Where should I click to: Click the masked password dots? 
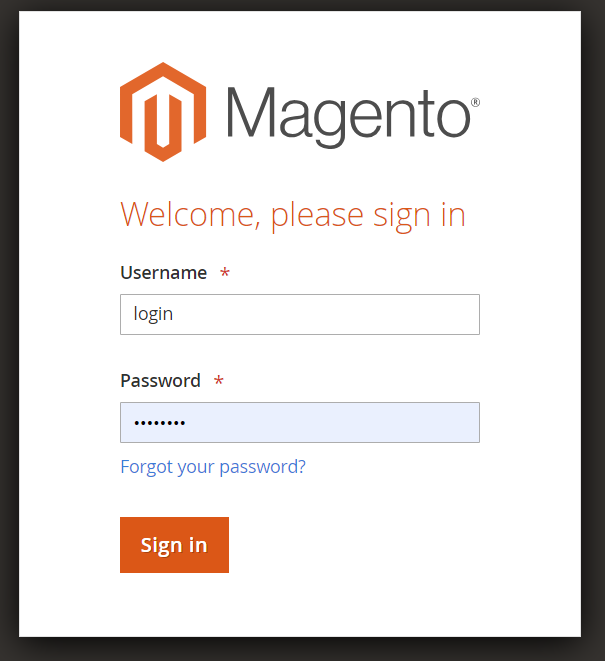point(160,422)
